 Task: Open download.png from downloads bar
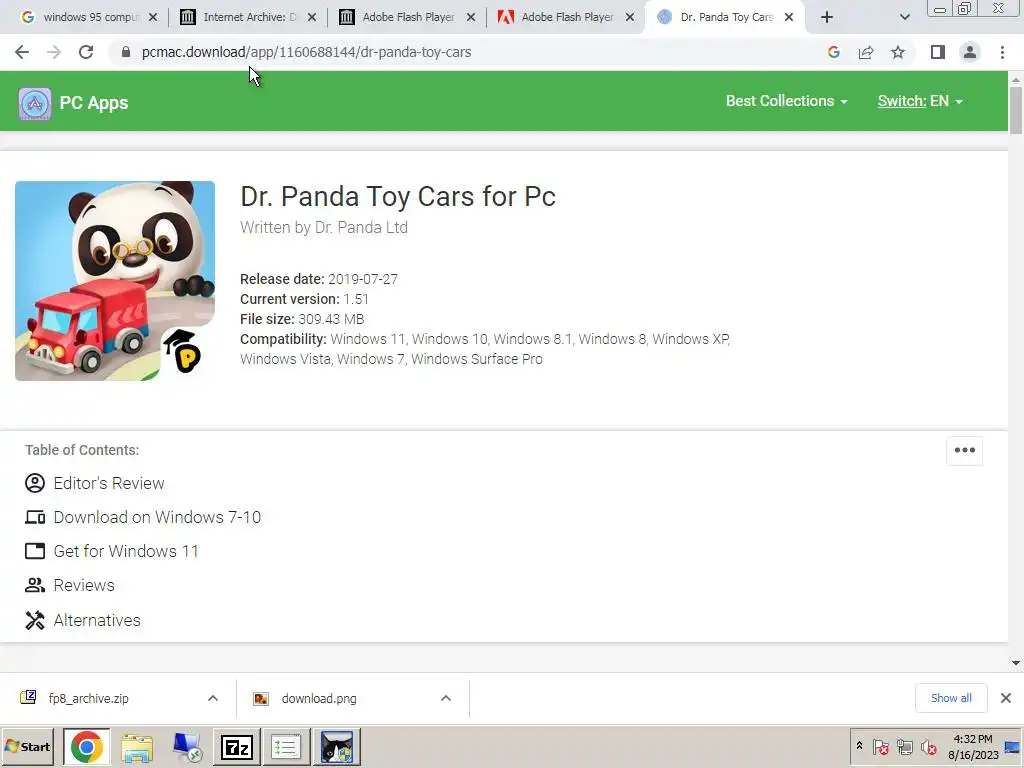[x=319, y=698]
